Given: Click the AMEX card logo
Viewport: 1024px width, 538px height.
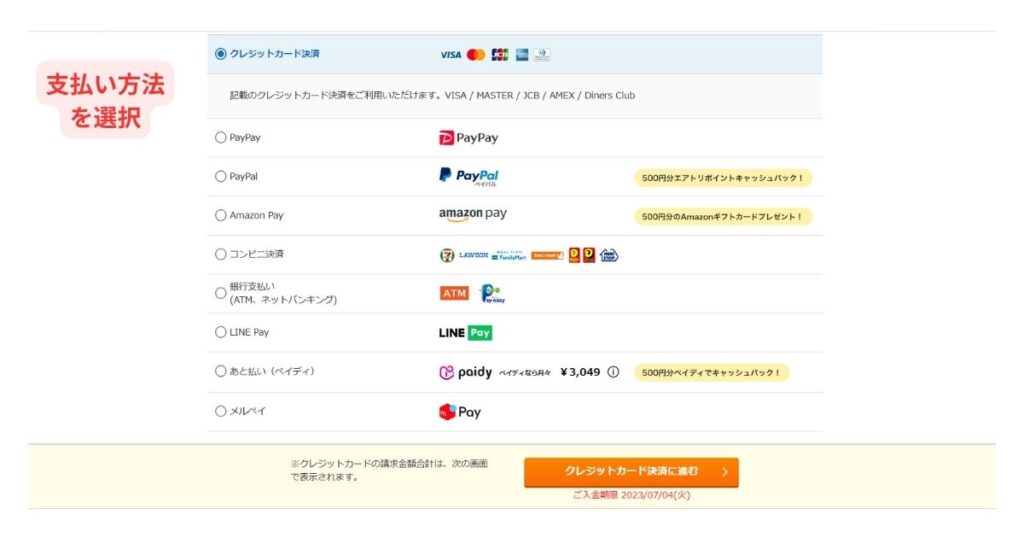Looking at the screenshot, I should (522, 55).
